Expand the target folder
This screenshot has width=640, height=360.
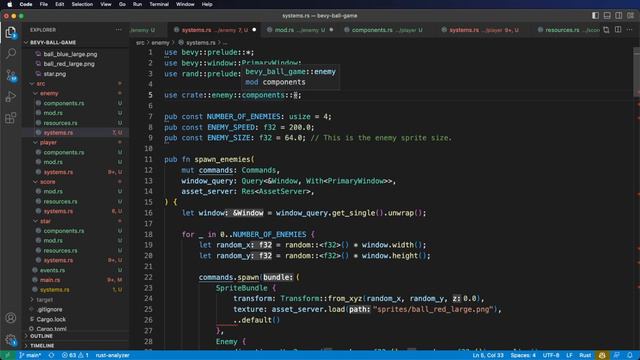click(x=44, y=300)
